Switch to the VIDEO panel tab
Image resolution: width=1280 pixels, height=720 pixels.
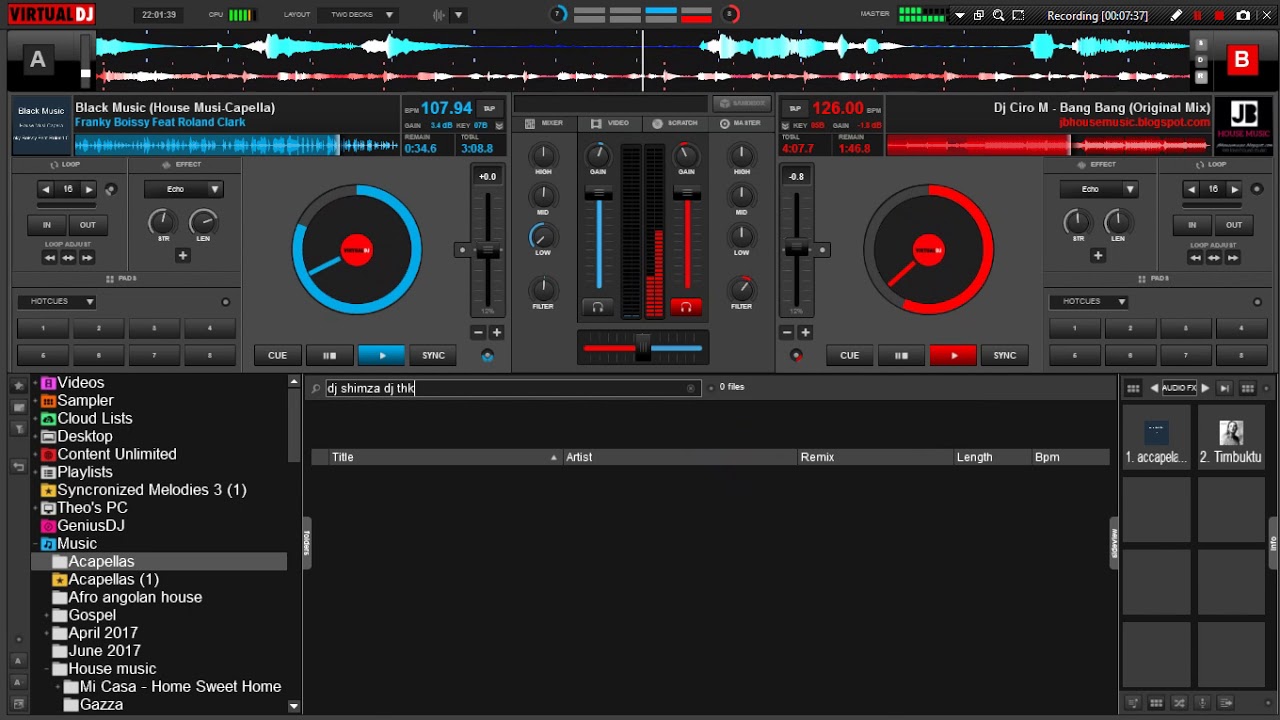tap(610, 123)
